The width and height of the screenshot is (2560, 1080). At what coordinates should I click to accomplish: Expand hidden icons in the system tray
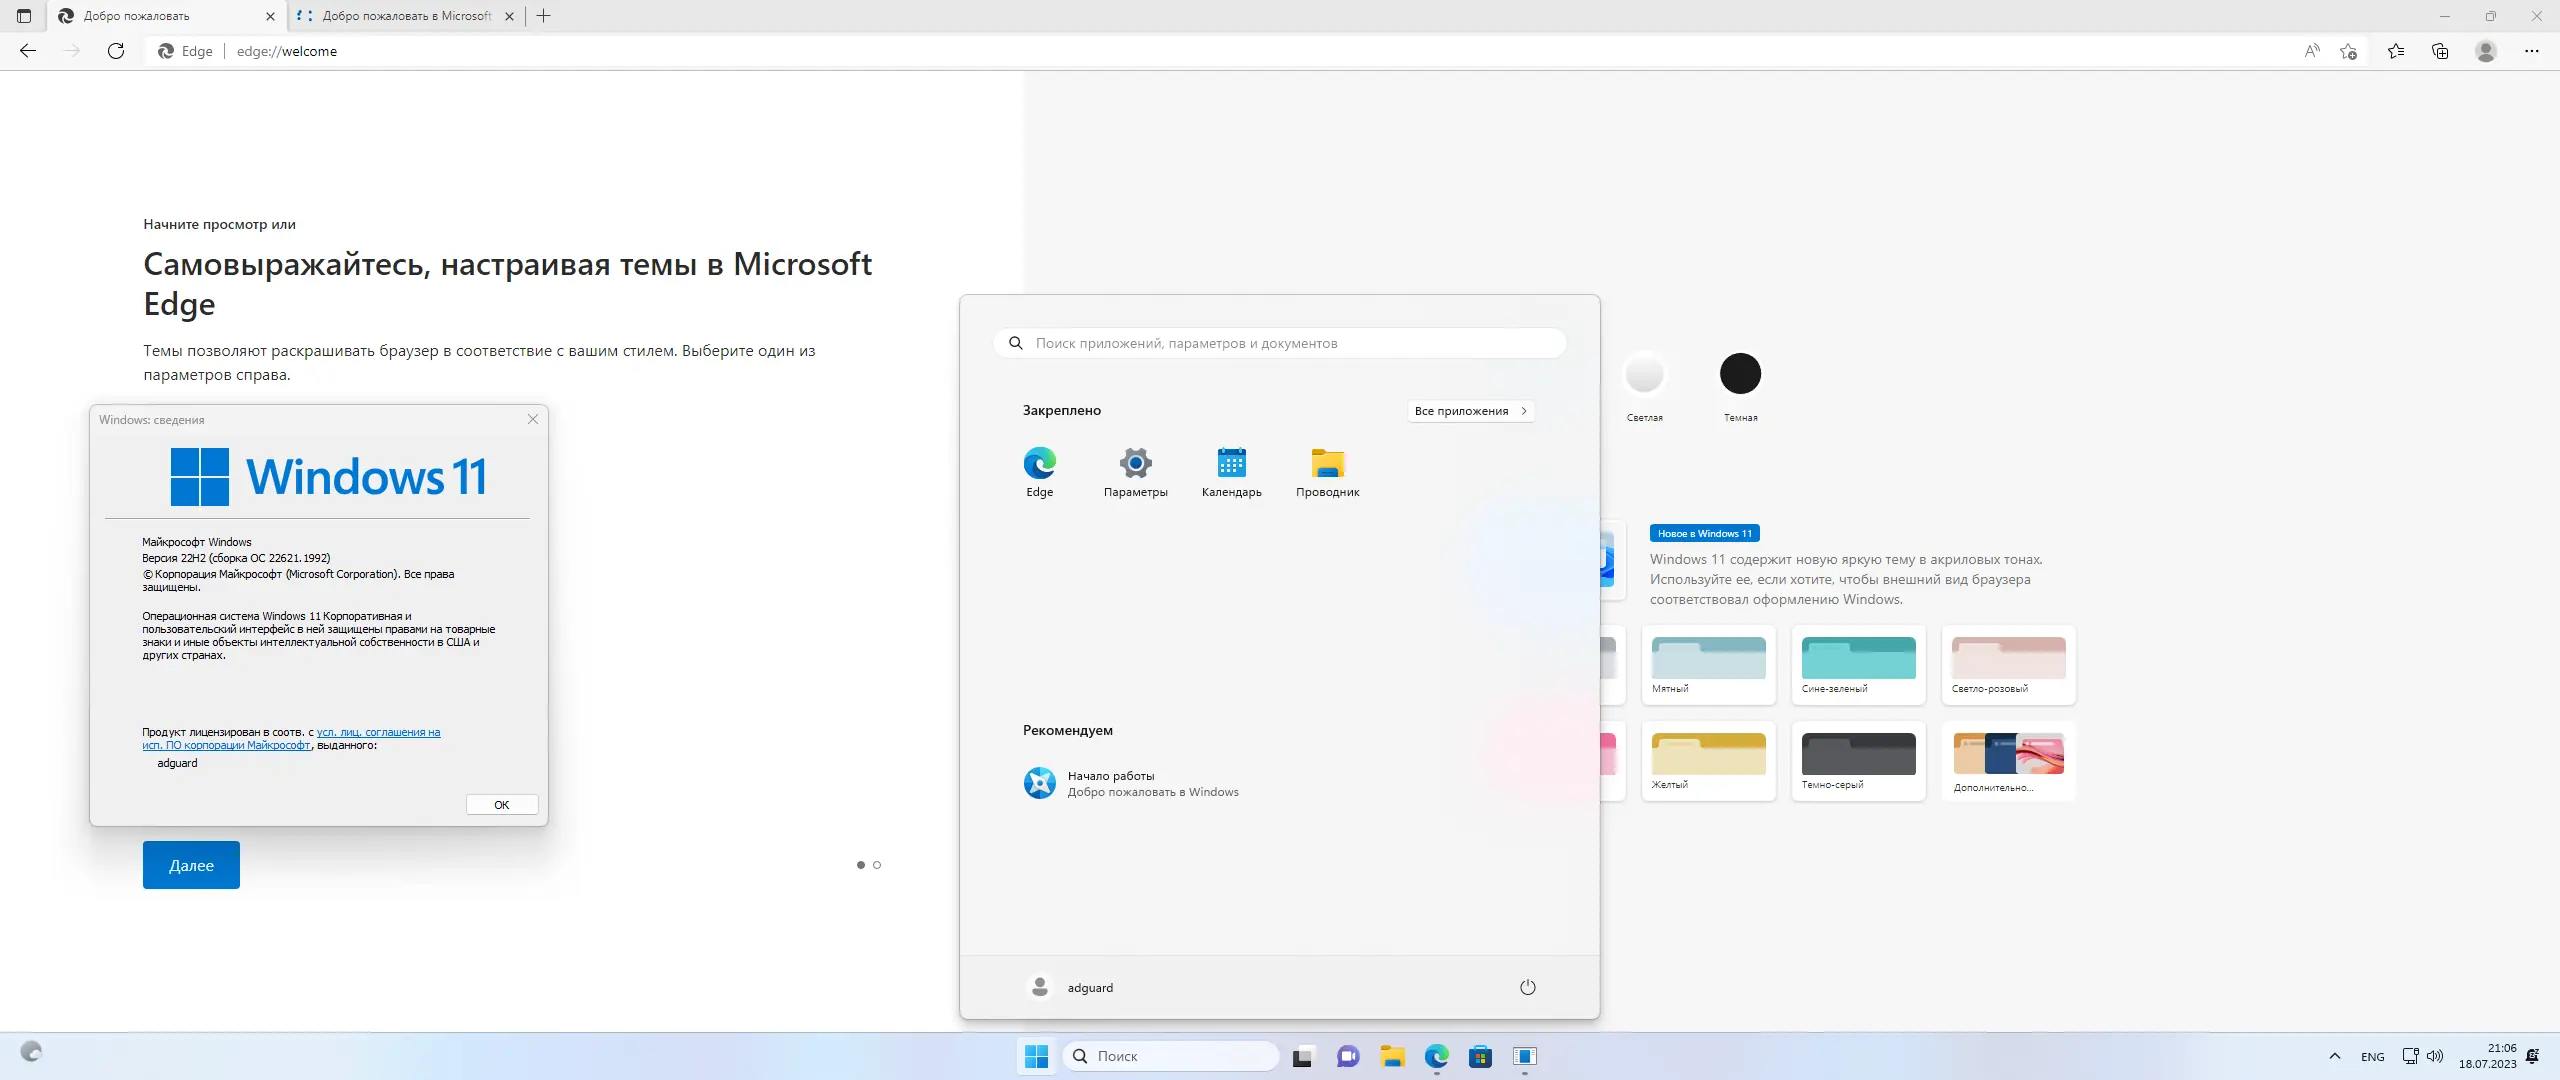[x=2334, y=1056]
